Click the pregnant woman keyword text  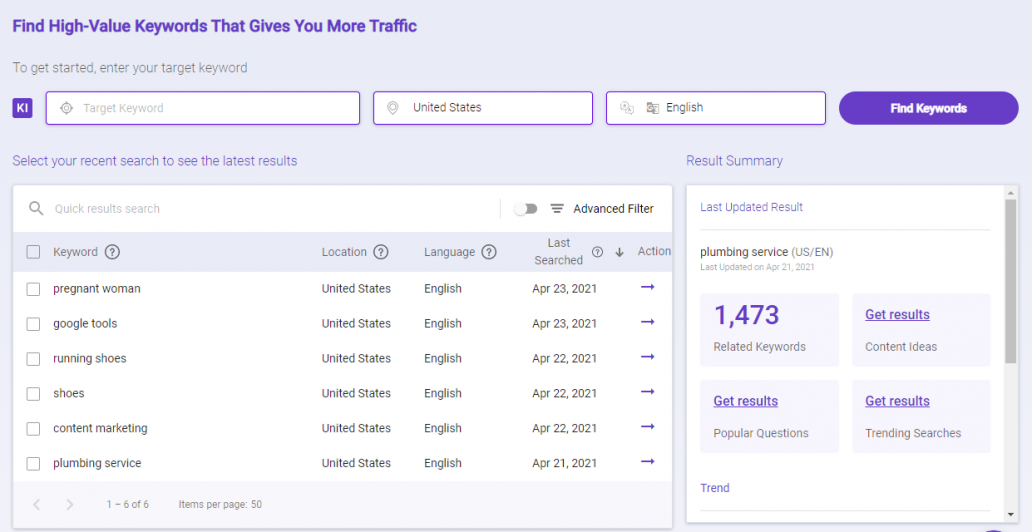pyautogui.click(x=97, y=288)
